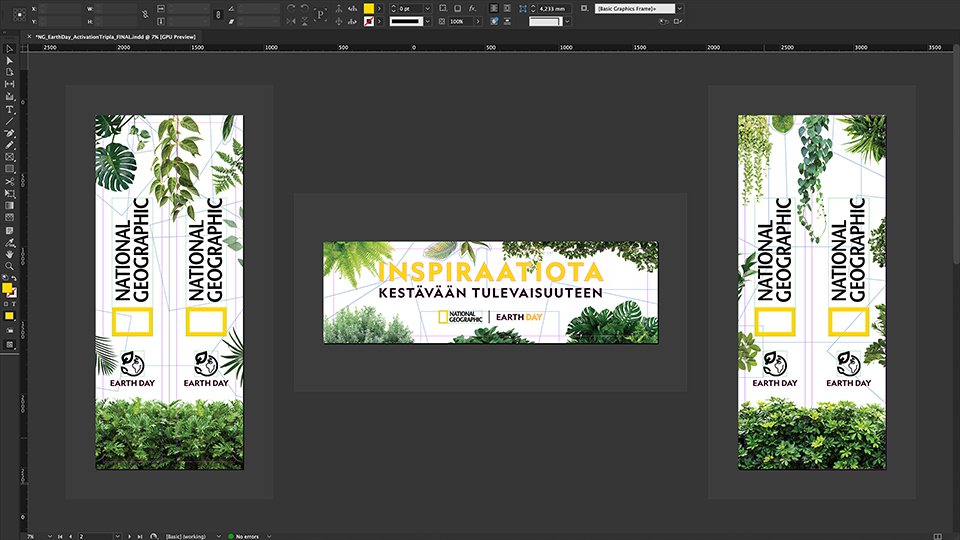Select the Selection tool (black arrow)
The width and height of the screenshot is (960, 540).
coord(9,48)
